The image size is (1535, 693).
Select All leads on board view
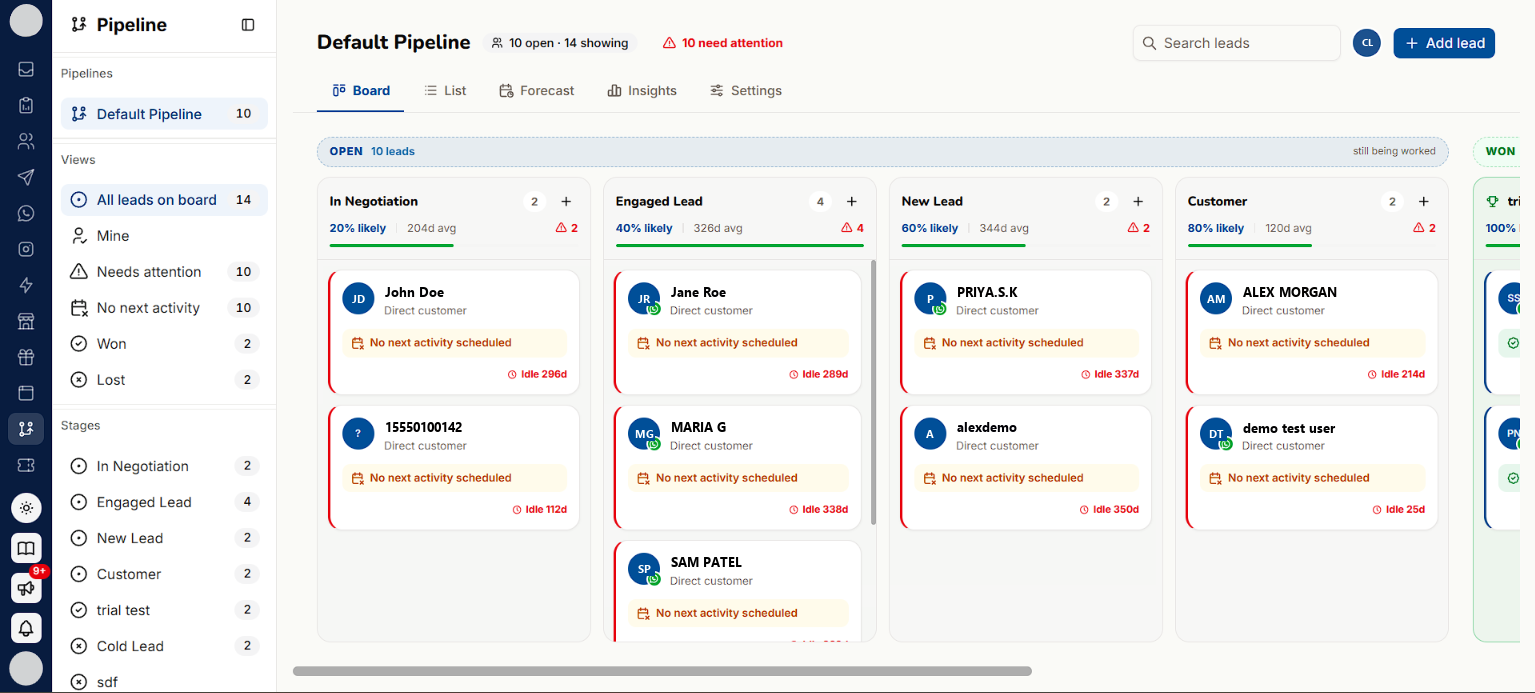click(164, 200)
